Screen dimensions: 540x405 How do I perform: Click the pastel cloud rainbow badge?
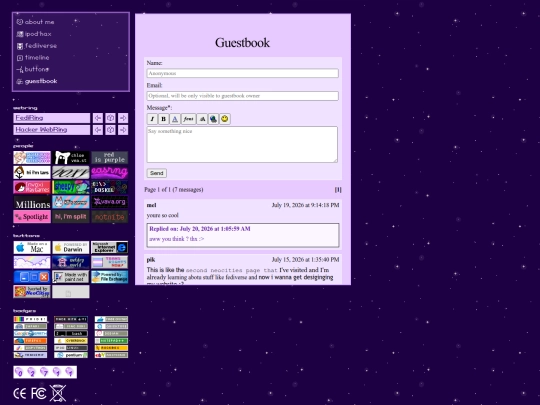(32, 262)
